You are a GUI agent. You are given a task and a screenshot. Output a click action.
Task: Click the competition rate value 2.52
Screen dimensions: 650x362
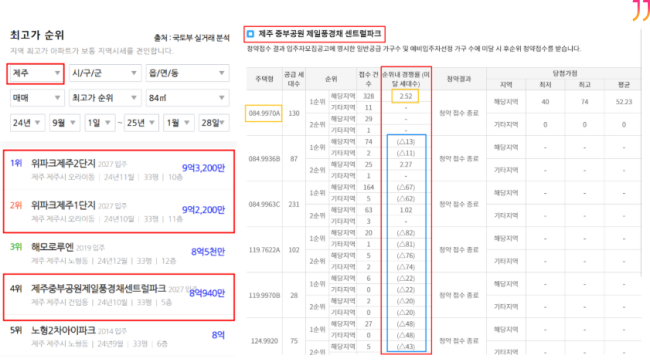[x=405, y=96]
